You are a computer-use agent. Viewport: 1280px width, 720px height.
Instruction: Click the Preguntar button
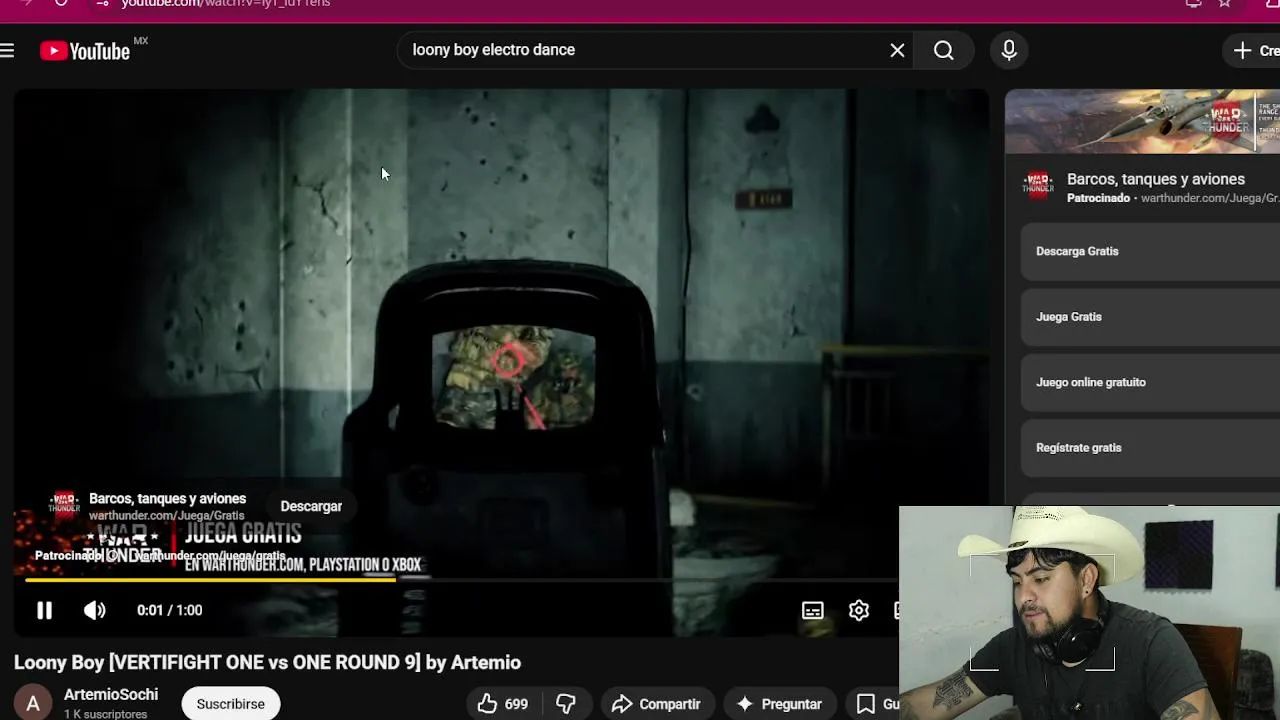pos(779,704)
